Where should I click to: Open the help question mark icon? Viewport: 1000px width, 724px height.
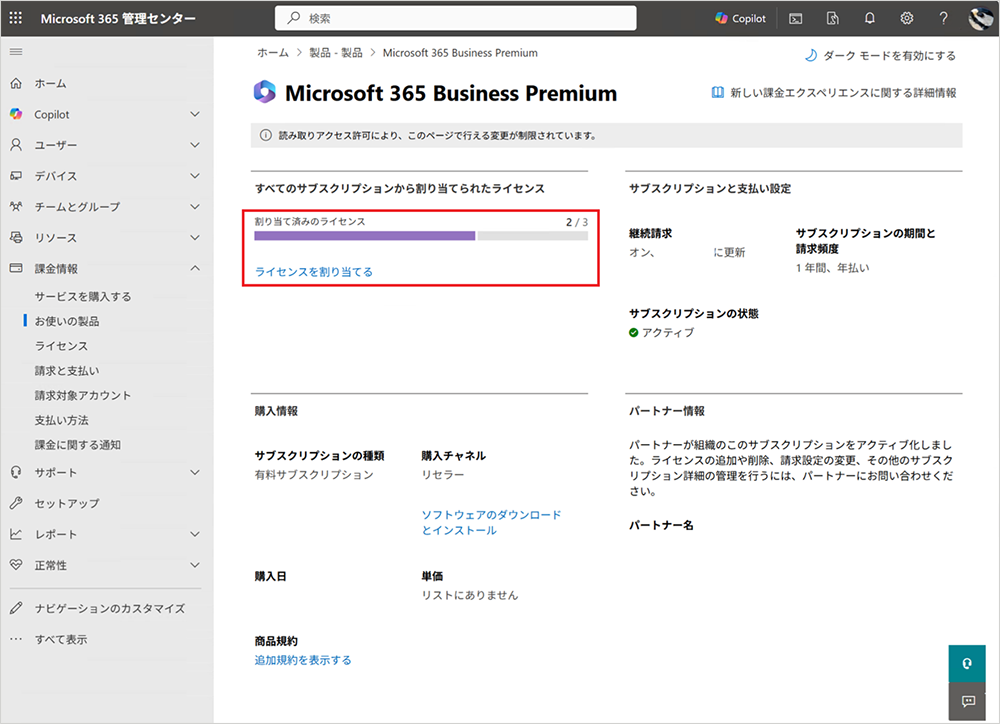[x=943, y=18]
